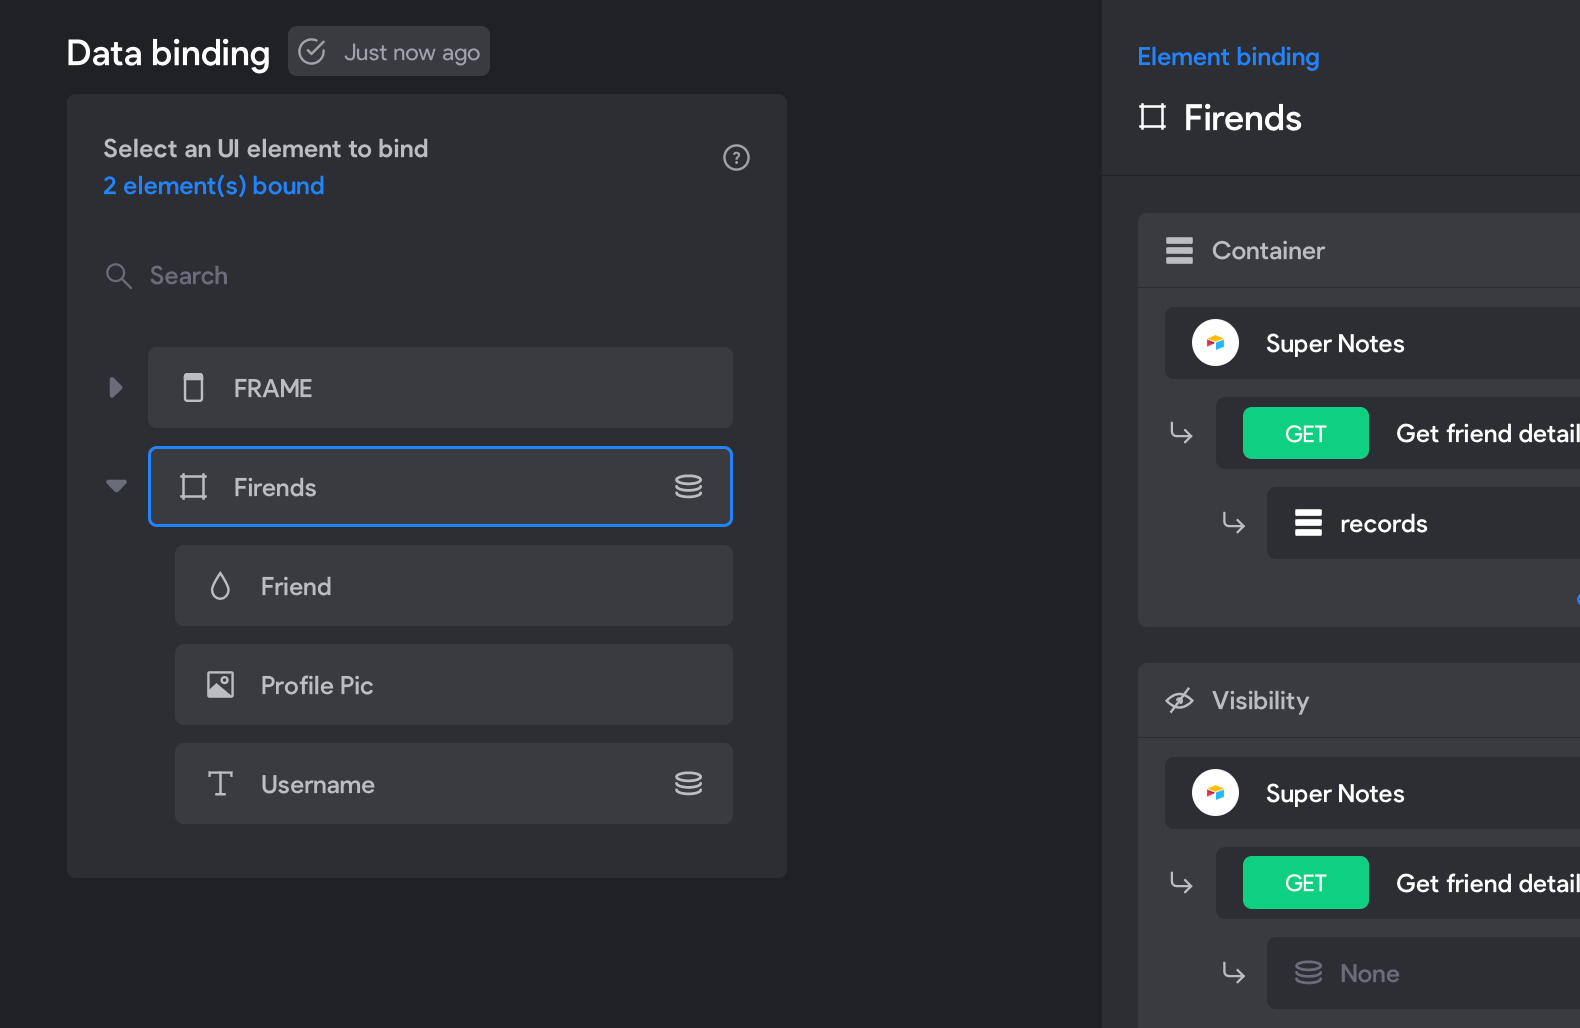Screen dimensions: 1580x1028
Task: Click the Firends frame icon in the tree
Action: [x=193, y=487]
